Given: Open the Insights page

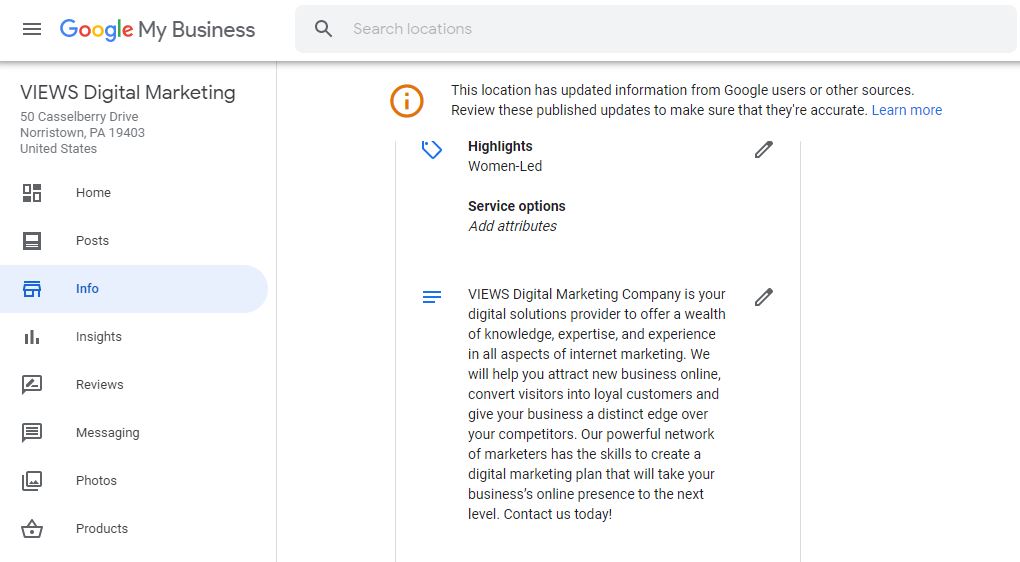Looking at the screenshot, I should (x=99, y=337).
